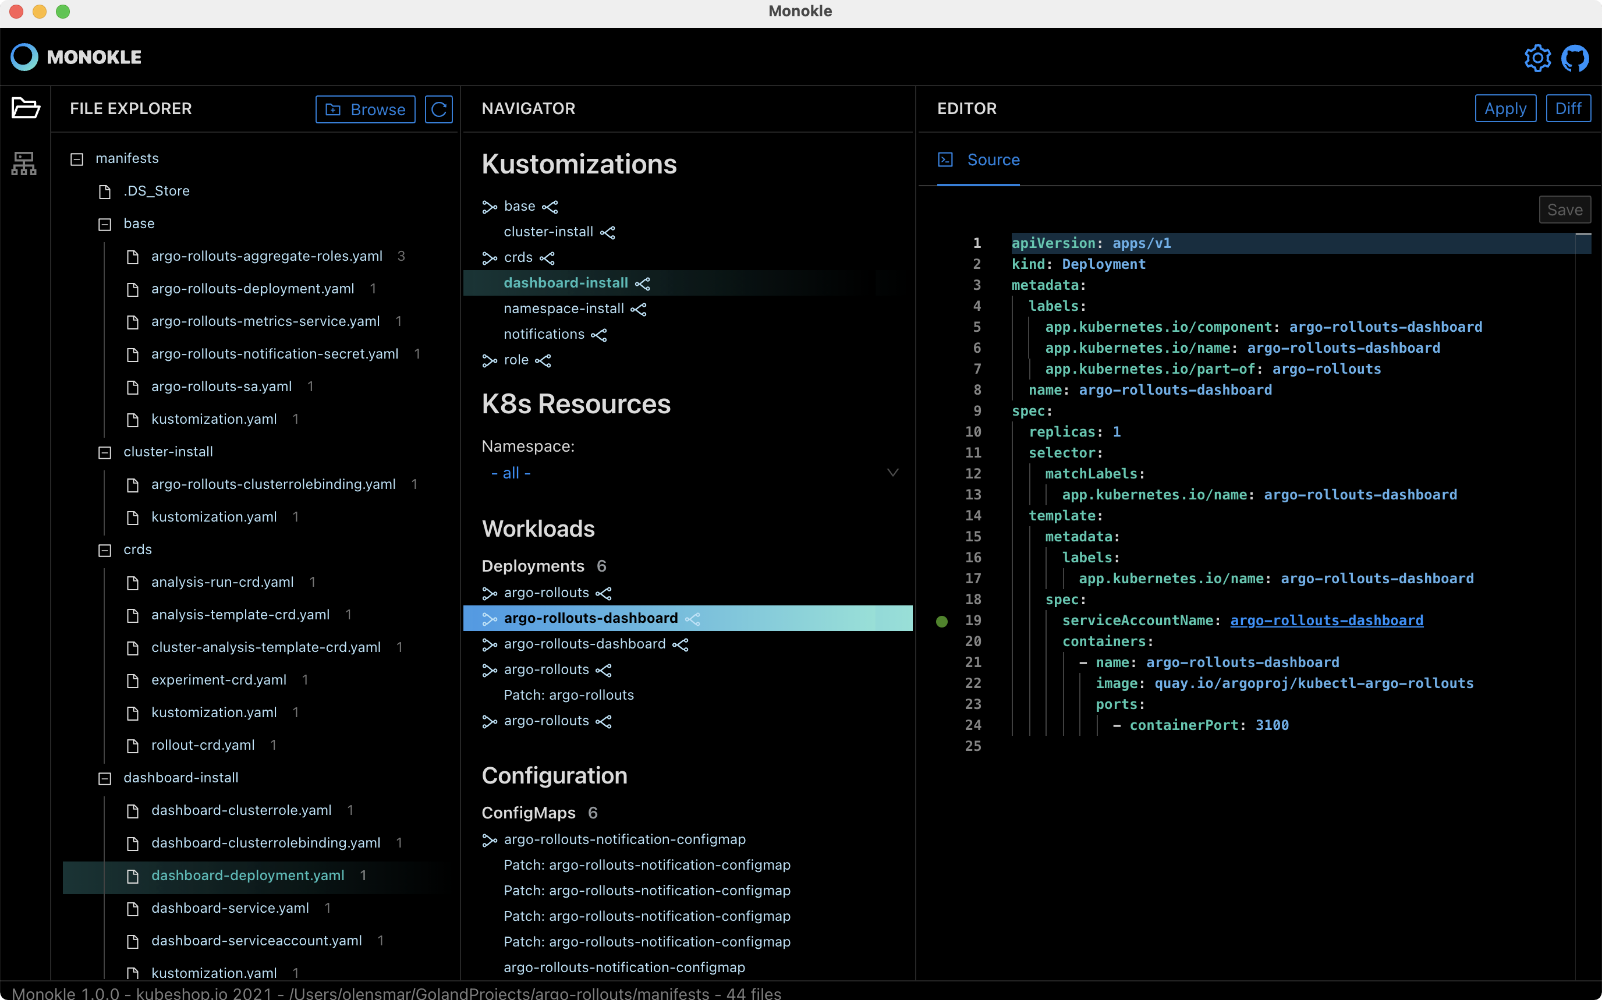This screenshot has height=1000, width=1602.
Task: Select argo-rollouts-deployment.yaml file
Action: pyautogui.click(x=252, y=289)
